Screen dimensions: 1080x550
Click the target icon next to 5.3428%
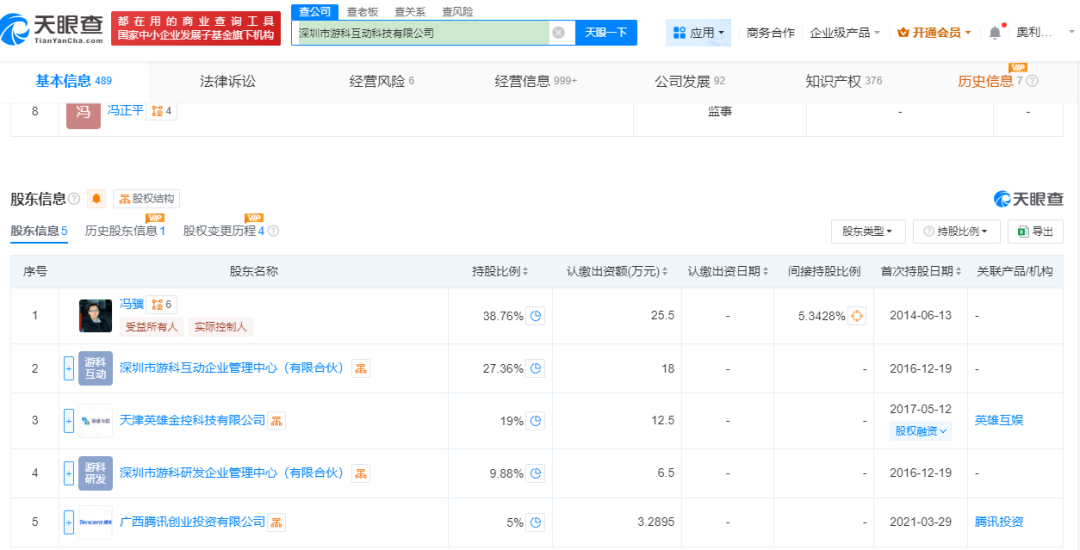tap(857, 316)
